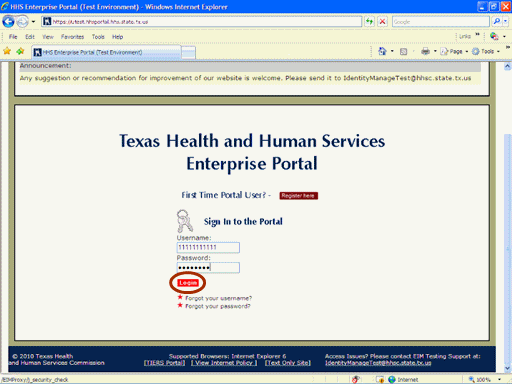Image resolution: width=512 pixels, height=384 pixels.
Task: Click the scrollbar up arrow
Action: point(507,66)
